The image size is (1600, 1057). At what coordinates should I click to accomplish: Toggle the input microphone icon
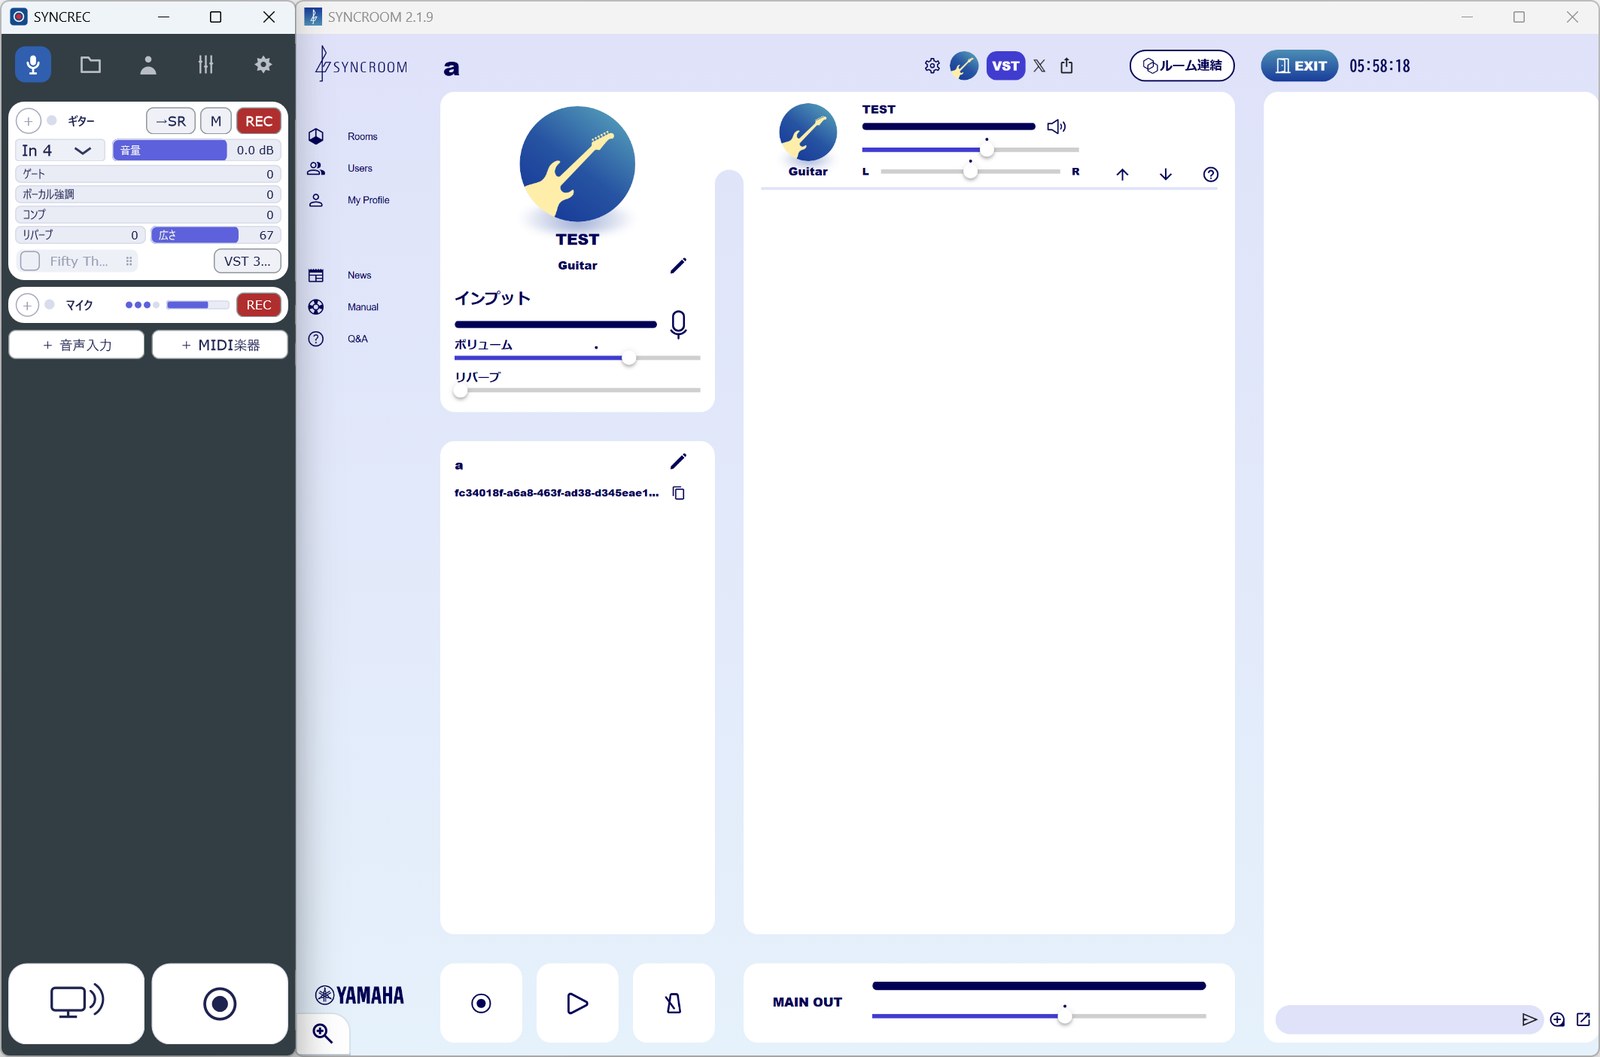678,324
